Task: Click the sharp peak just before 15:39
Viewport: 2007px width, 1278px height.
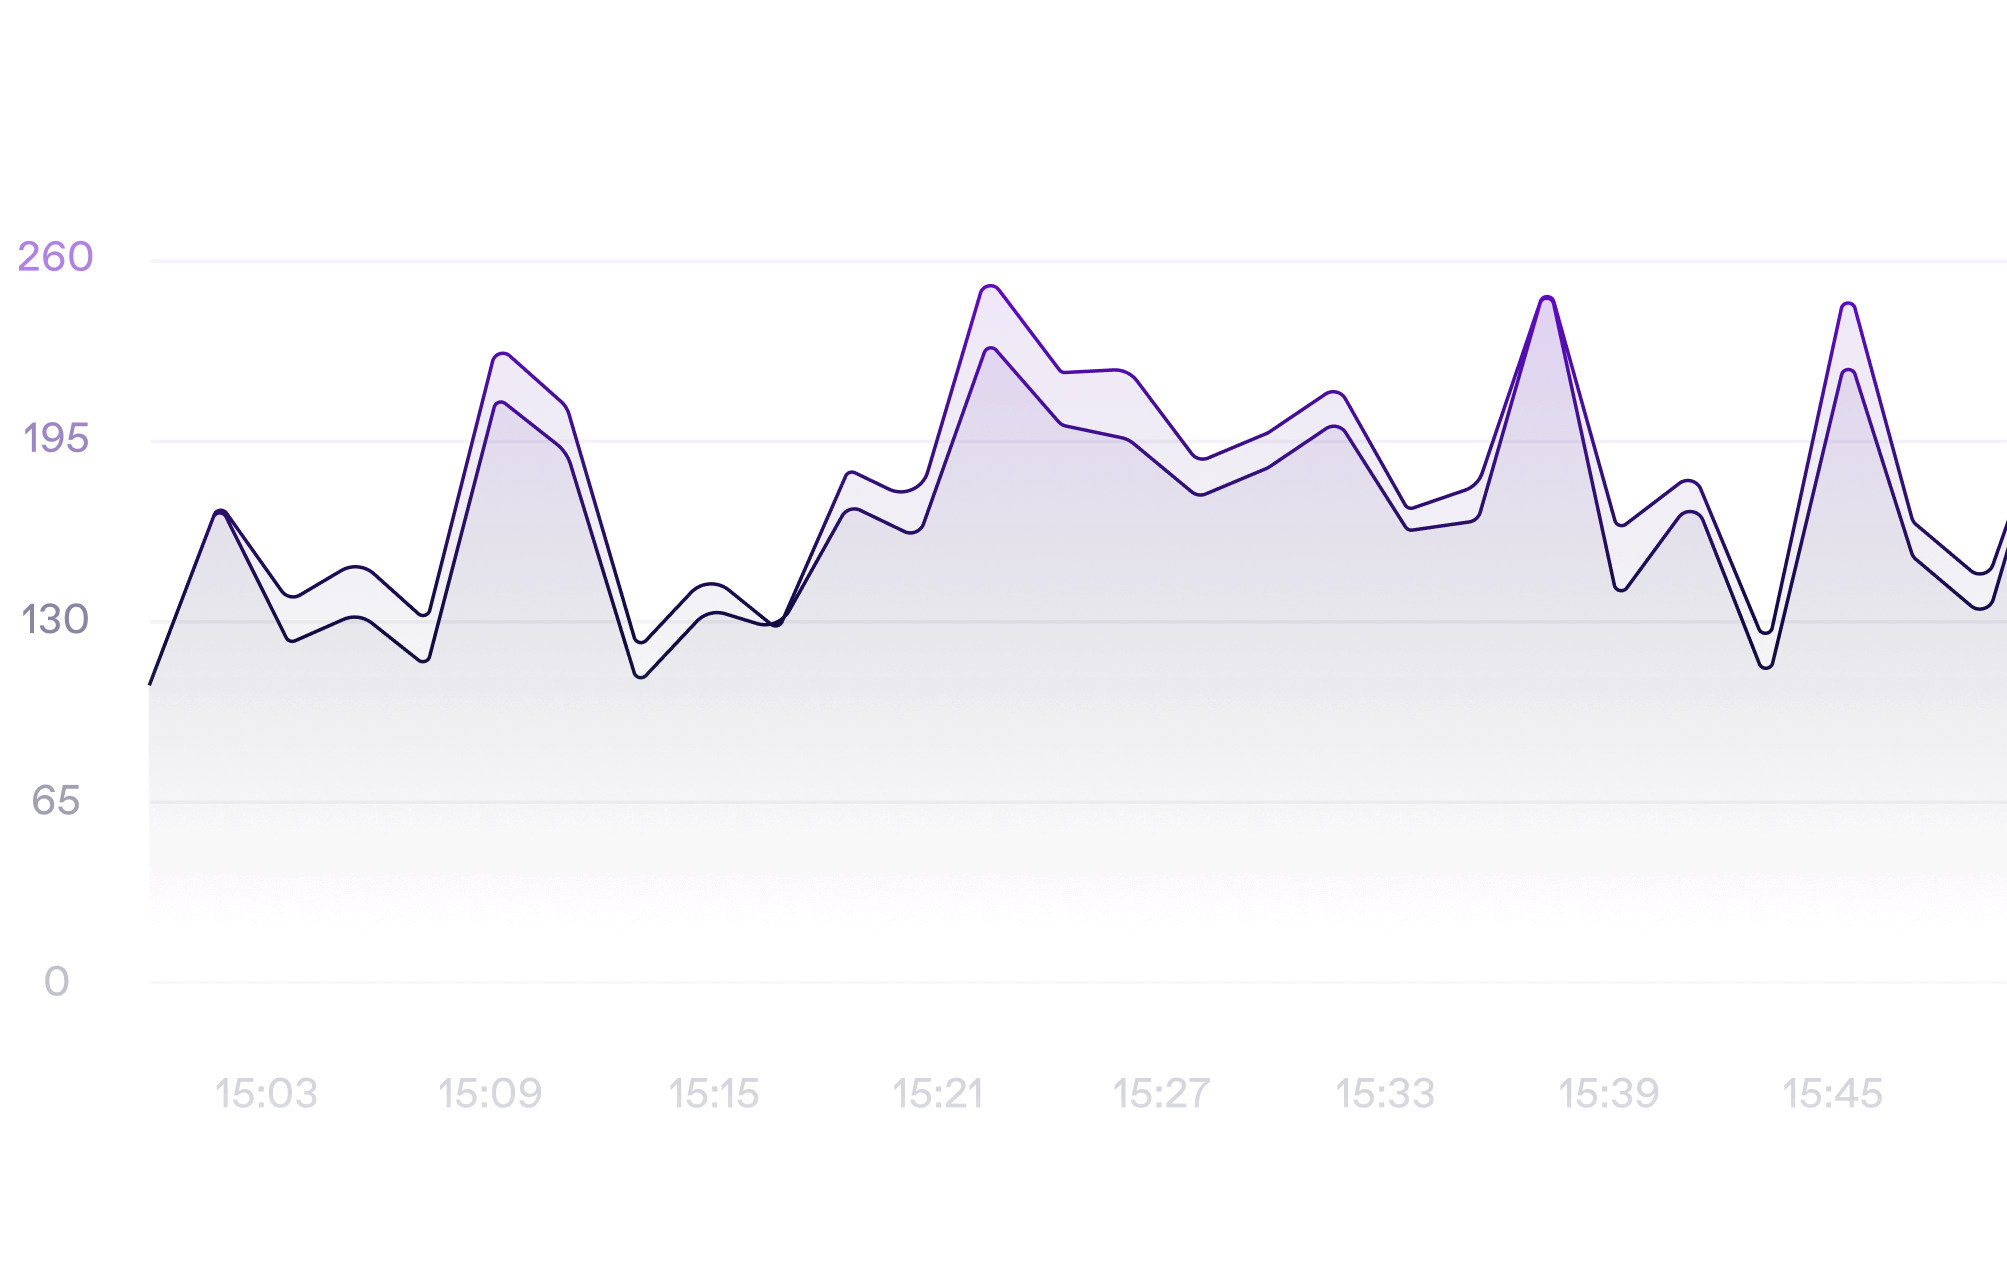Action: tap(1547, 302)
